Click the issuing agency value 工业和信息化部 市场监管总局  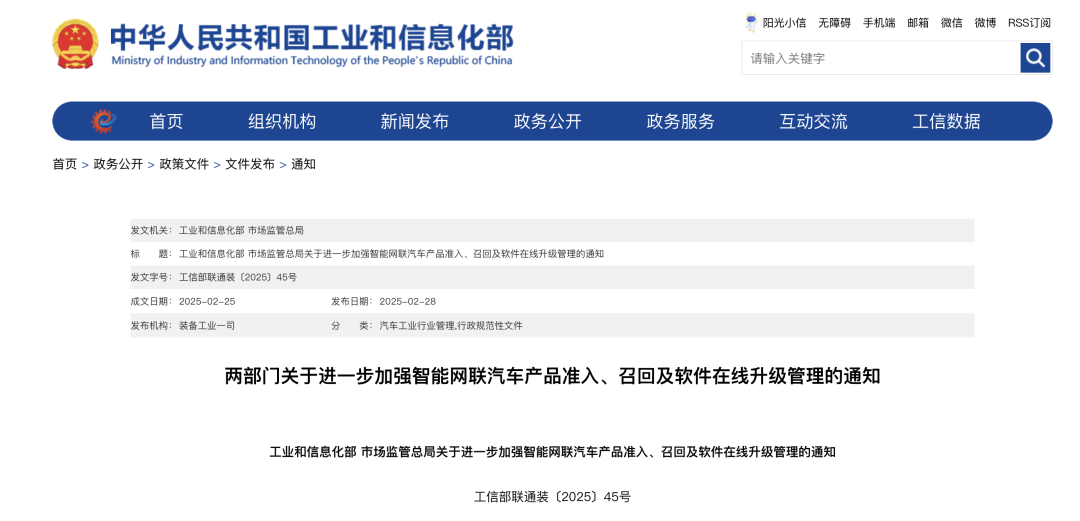point(241,230)
